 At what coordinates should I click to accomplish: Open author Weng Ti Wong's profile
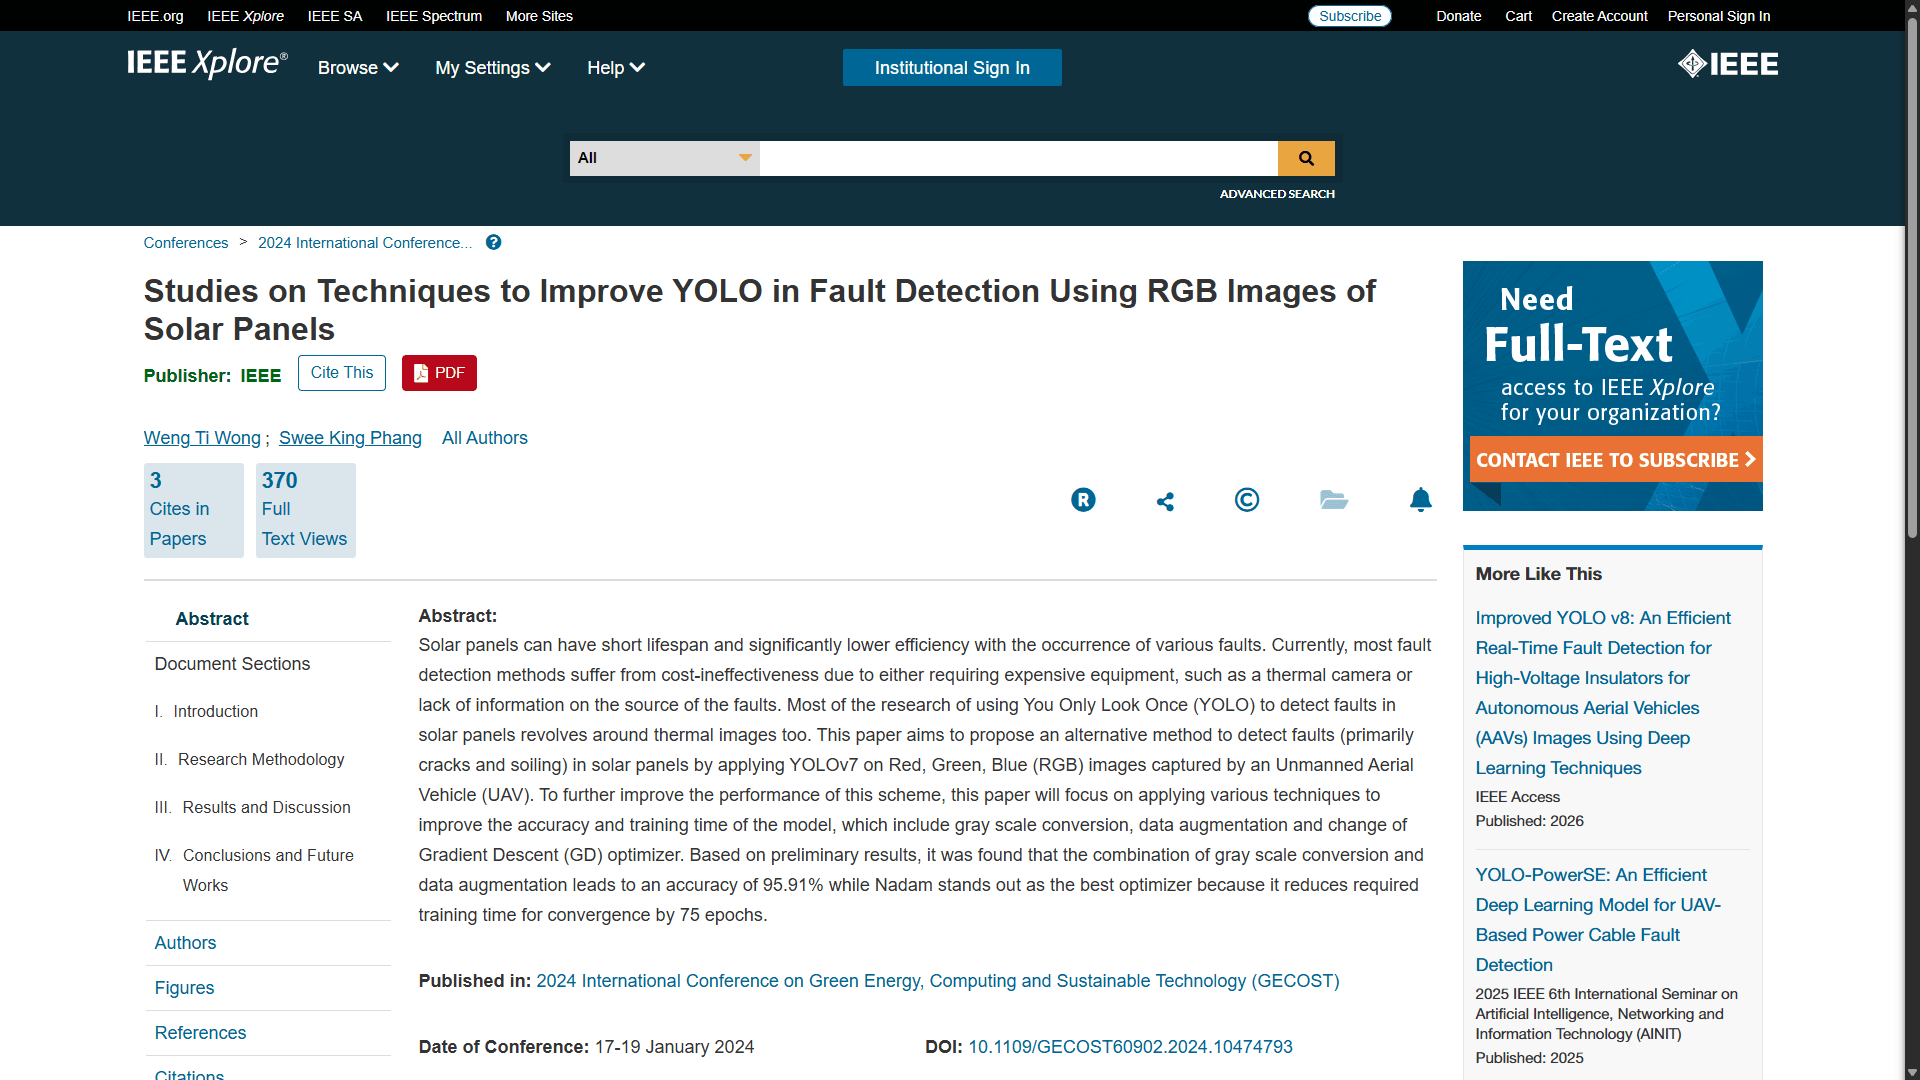coord(202,438)
